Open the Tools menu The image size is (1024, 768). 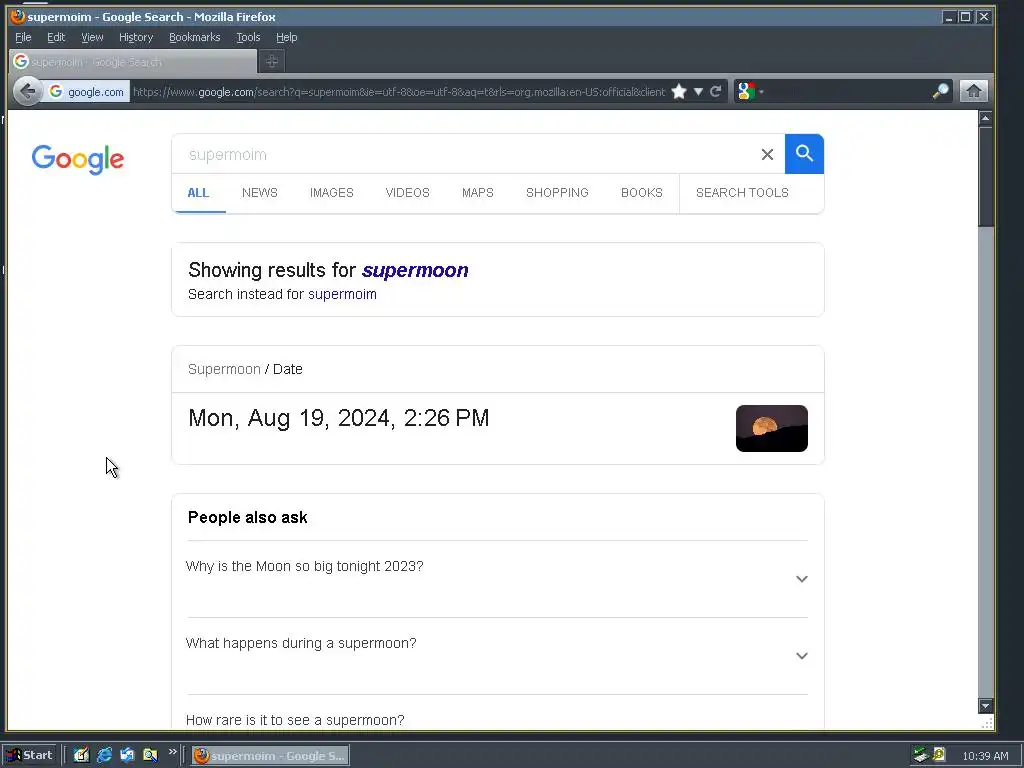tap(248, 37)
